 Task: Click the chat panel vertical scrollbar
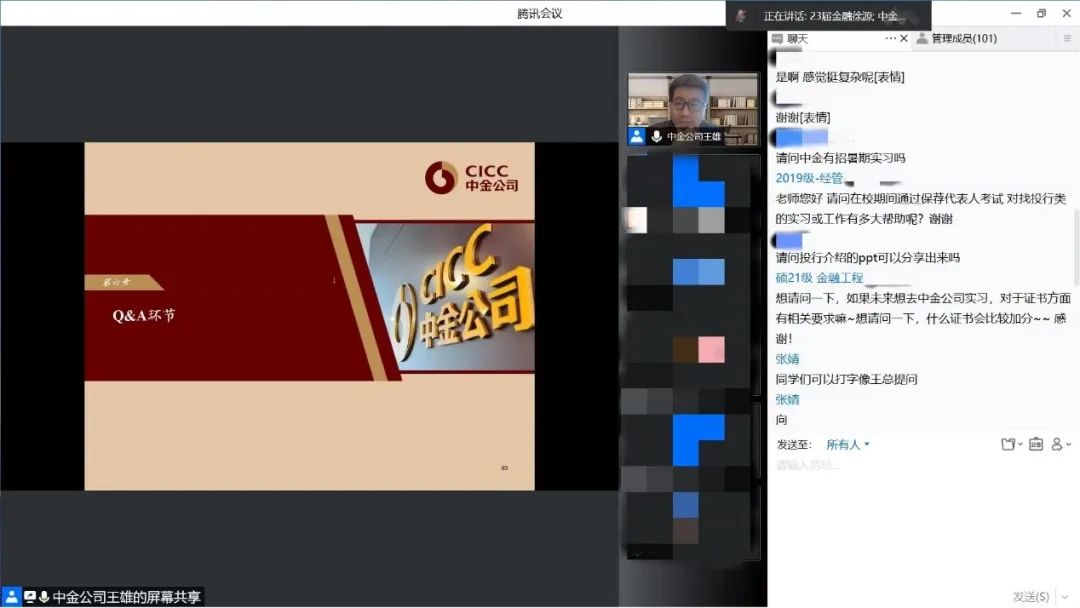click(1076, 248)
